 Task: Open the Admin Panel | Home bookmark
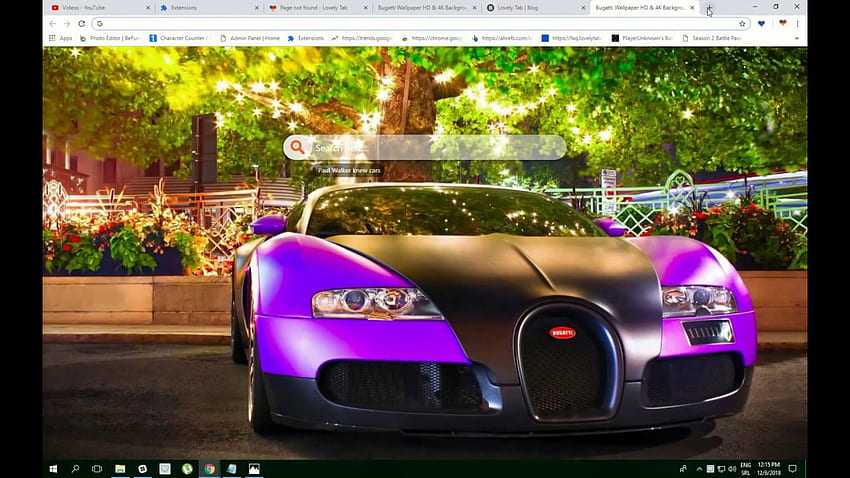pos(250,38)
